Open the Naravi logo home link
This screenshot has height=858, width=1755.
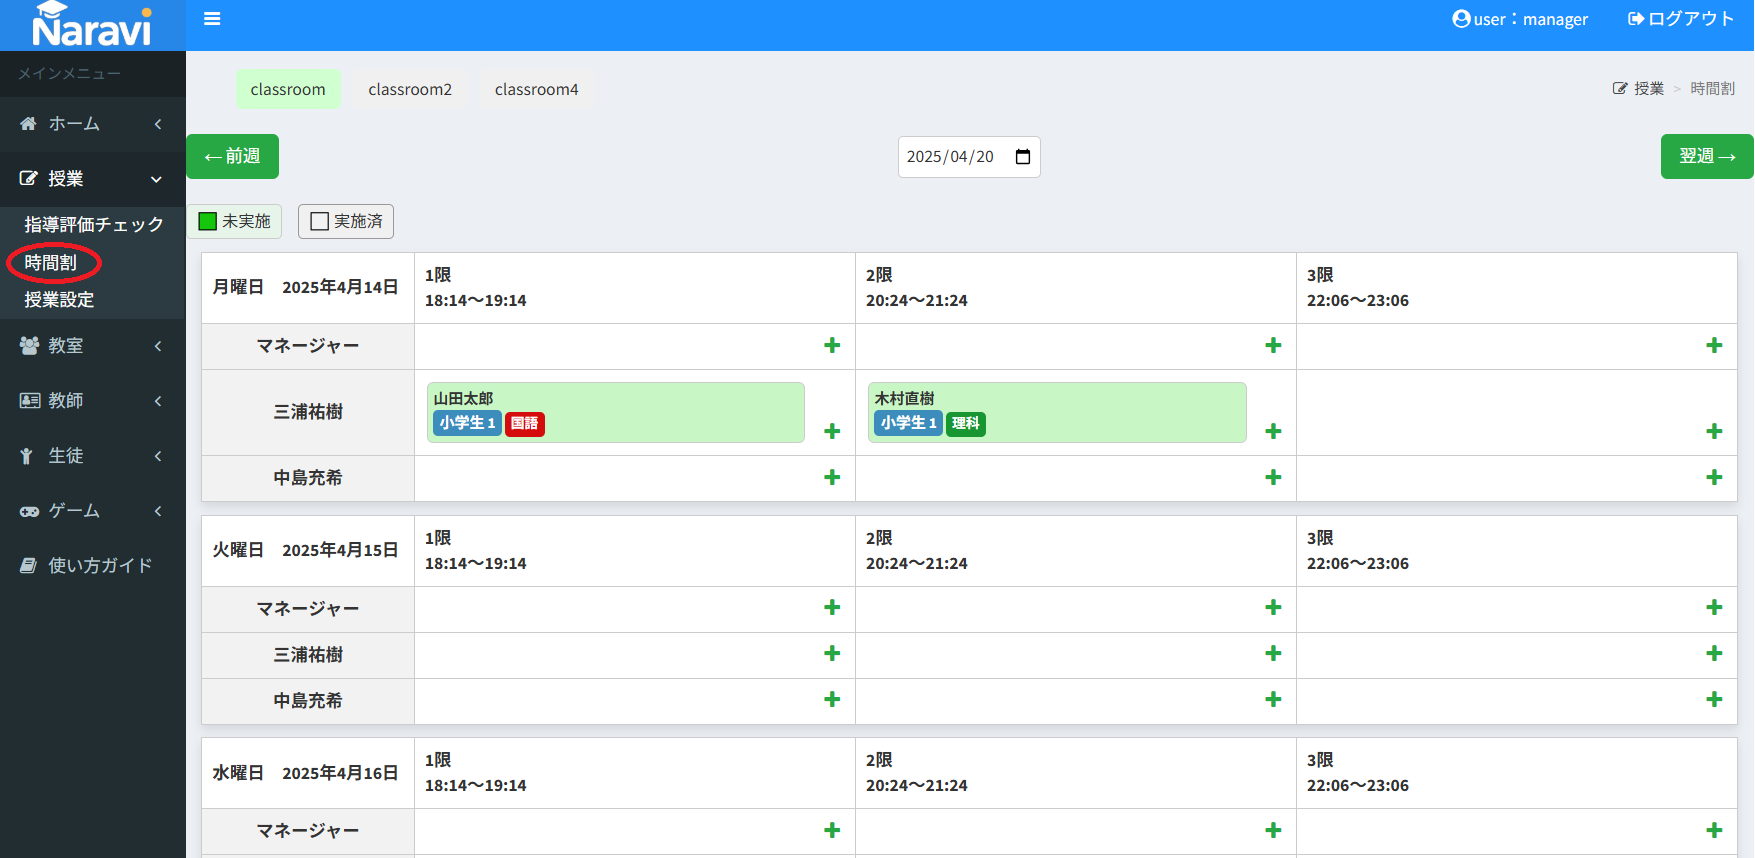[92, 25]
